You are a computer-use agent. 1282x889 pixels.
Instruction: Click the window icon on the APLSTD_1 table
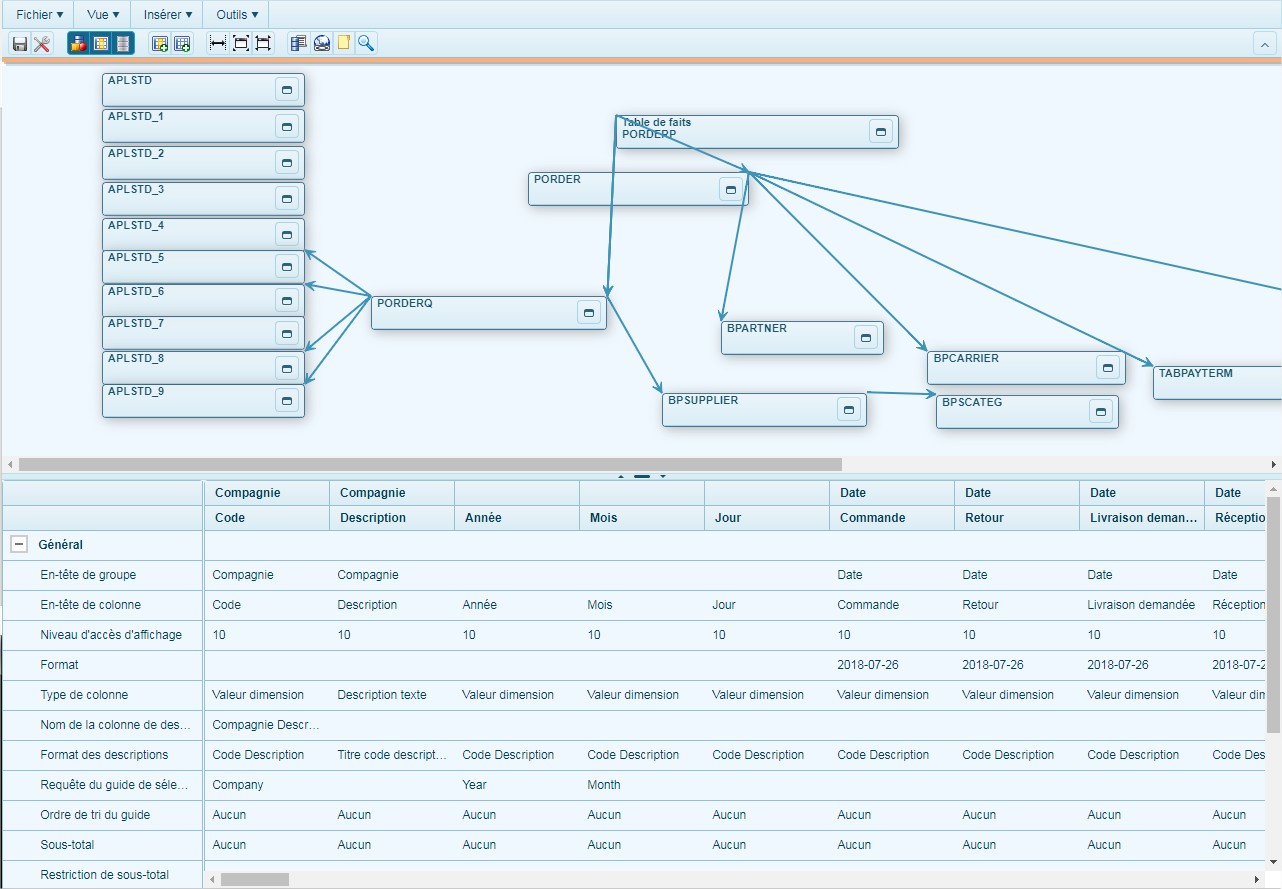pos(287,127)
